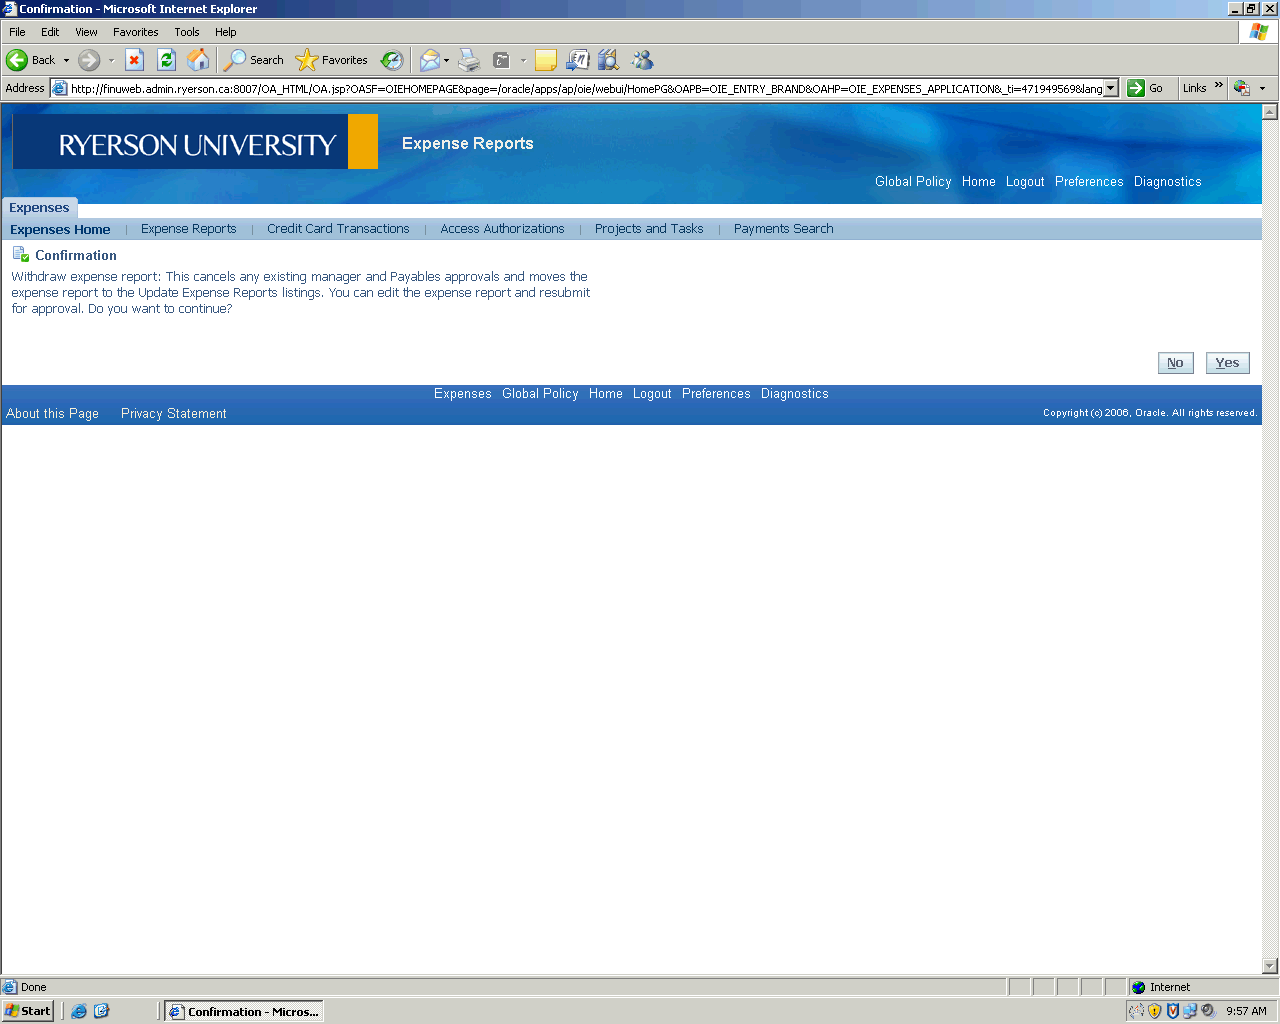
Task: Expand the Links toolbar chevron
Action: (1218, 86)
